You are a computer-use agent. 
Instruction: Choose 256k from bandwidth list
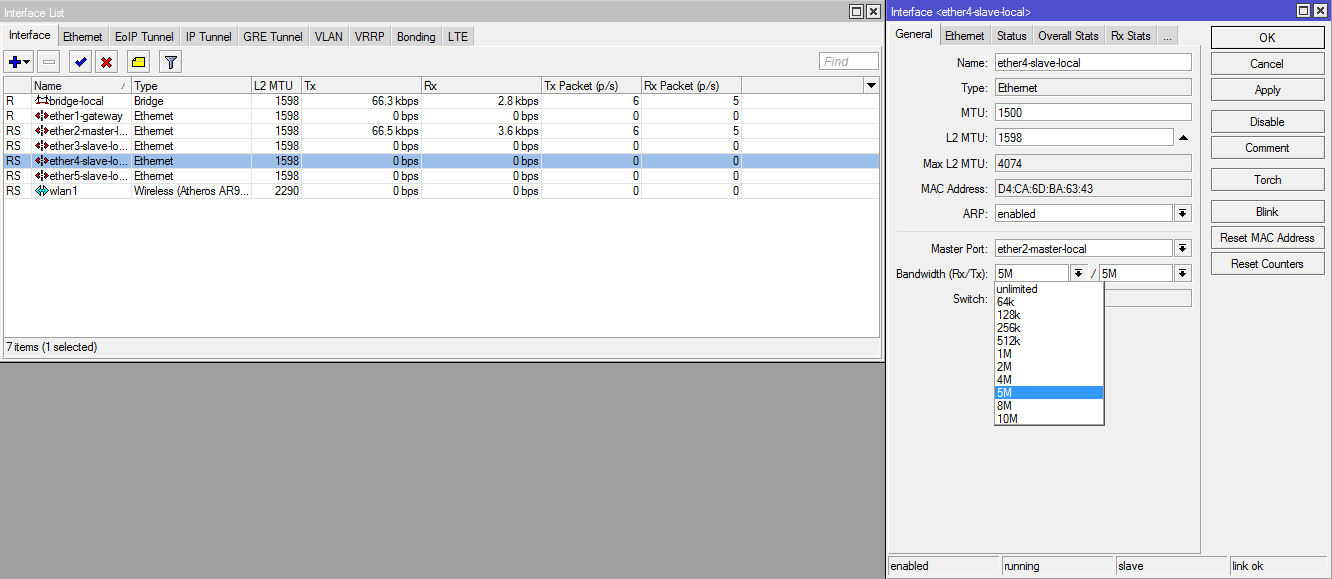pyautogui.click(x=1049, y=328)
